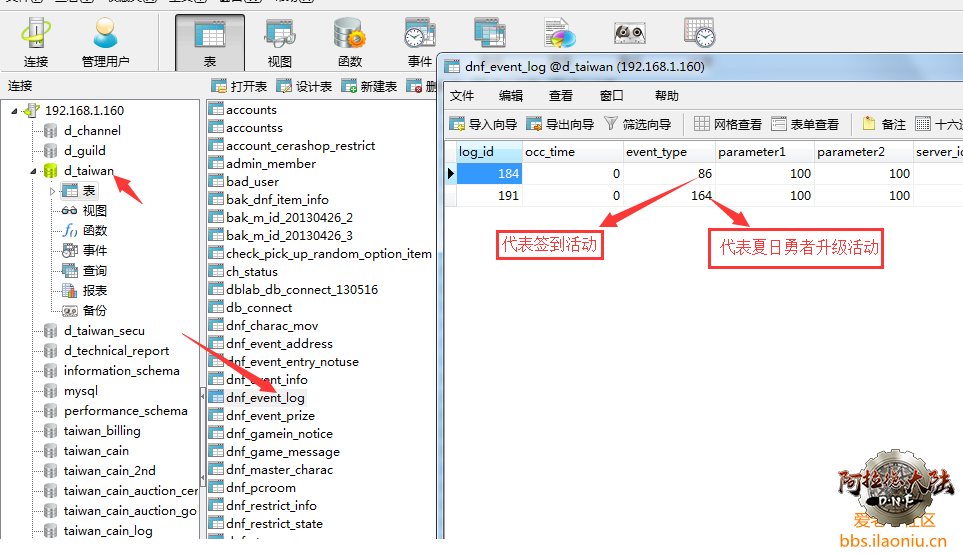
Task: Switch to 网格查看 grid view
Action: [x=728, y=125]
